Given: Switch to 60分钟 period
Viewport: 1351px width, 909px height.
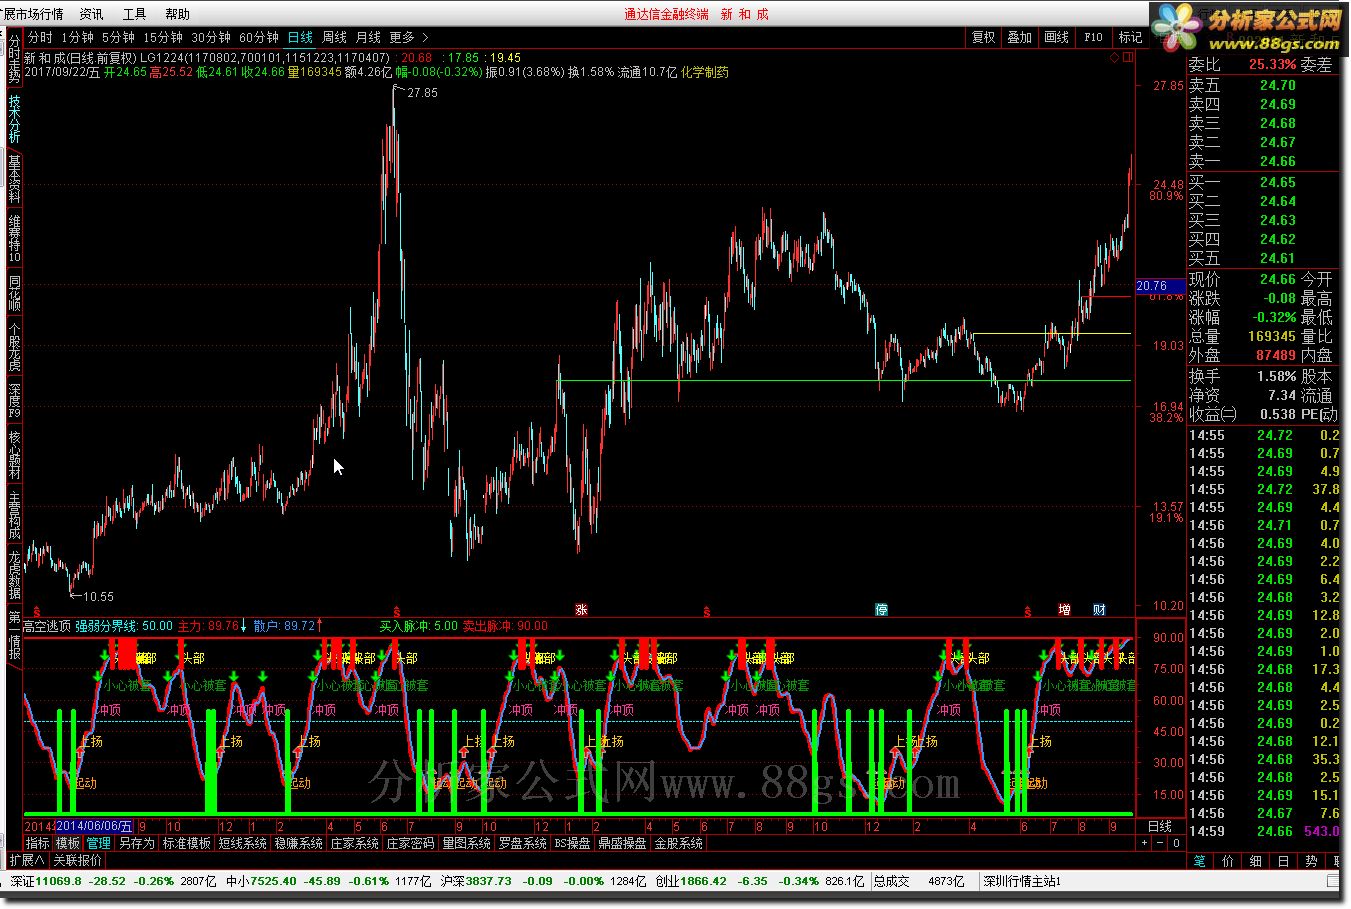Looking at the screenshot, I should [x=258, y=37].
